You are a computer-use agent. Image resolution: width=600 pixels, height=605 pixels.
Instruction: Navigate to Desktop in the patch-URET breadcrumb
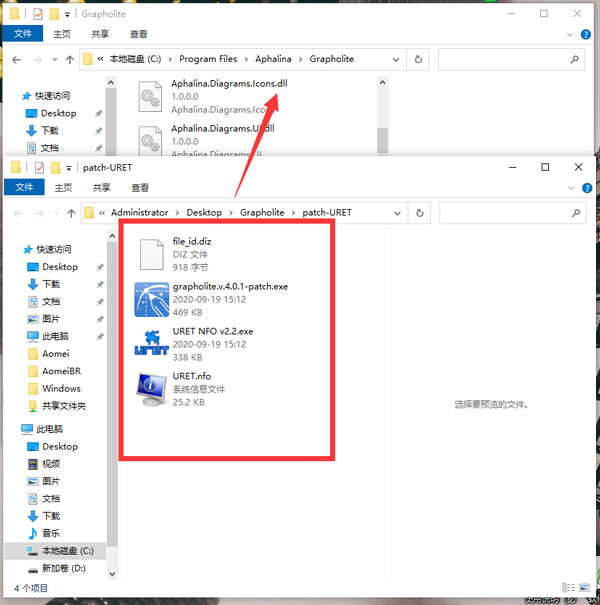click(204, 213)
